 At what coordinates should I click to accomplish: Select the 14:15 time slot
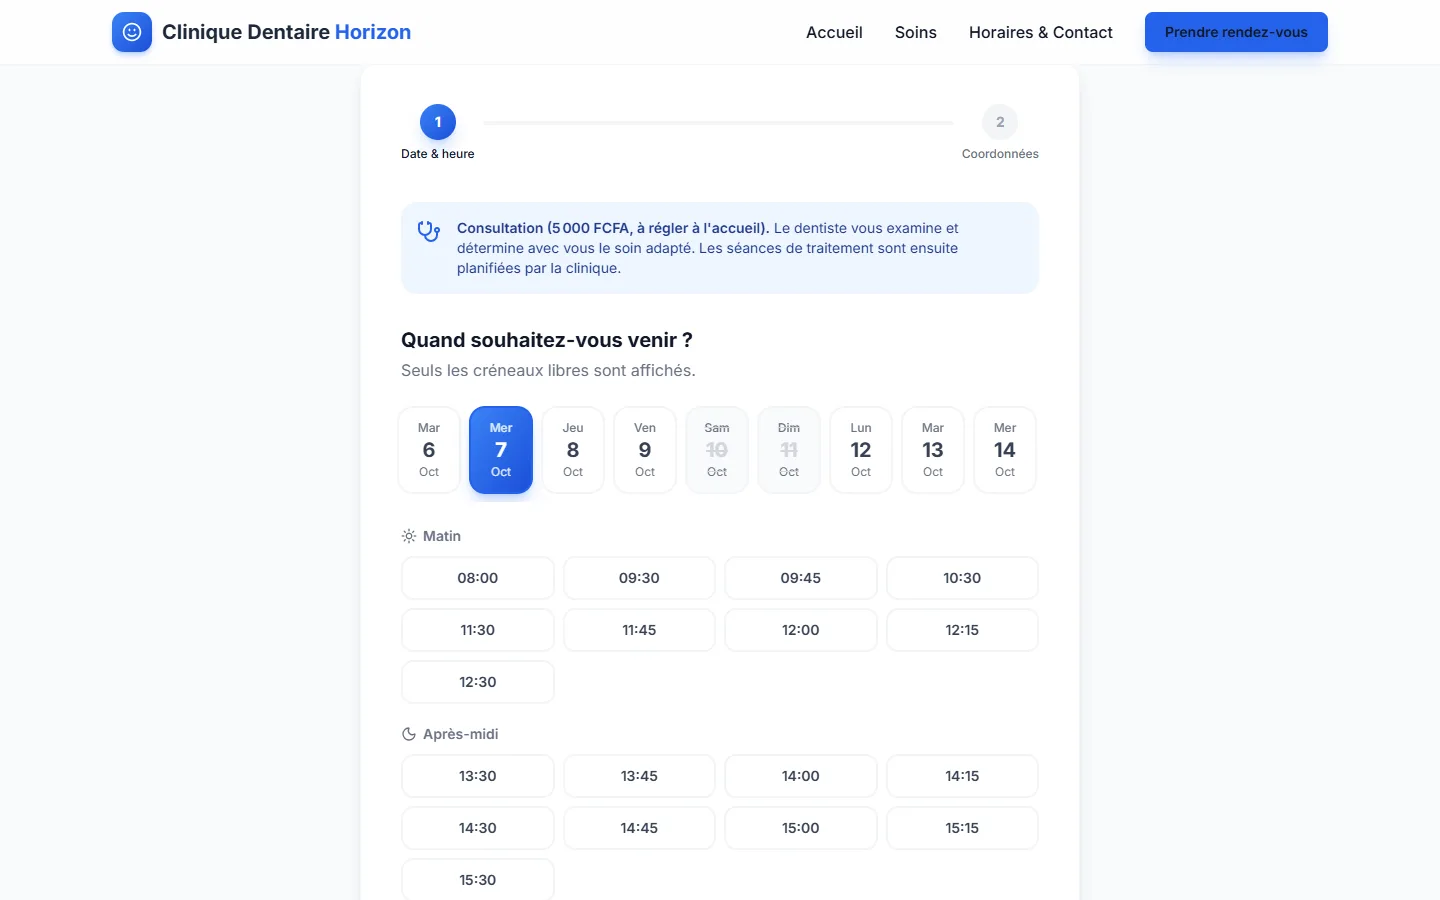point(962,776)
